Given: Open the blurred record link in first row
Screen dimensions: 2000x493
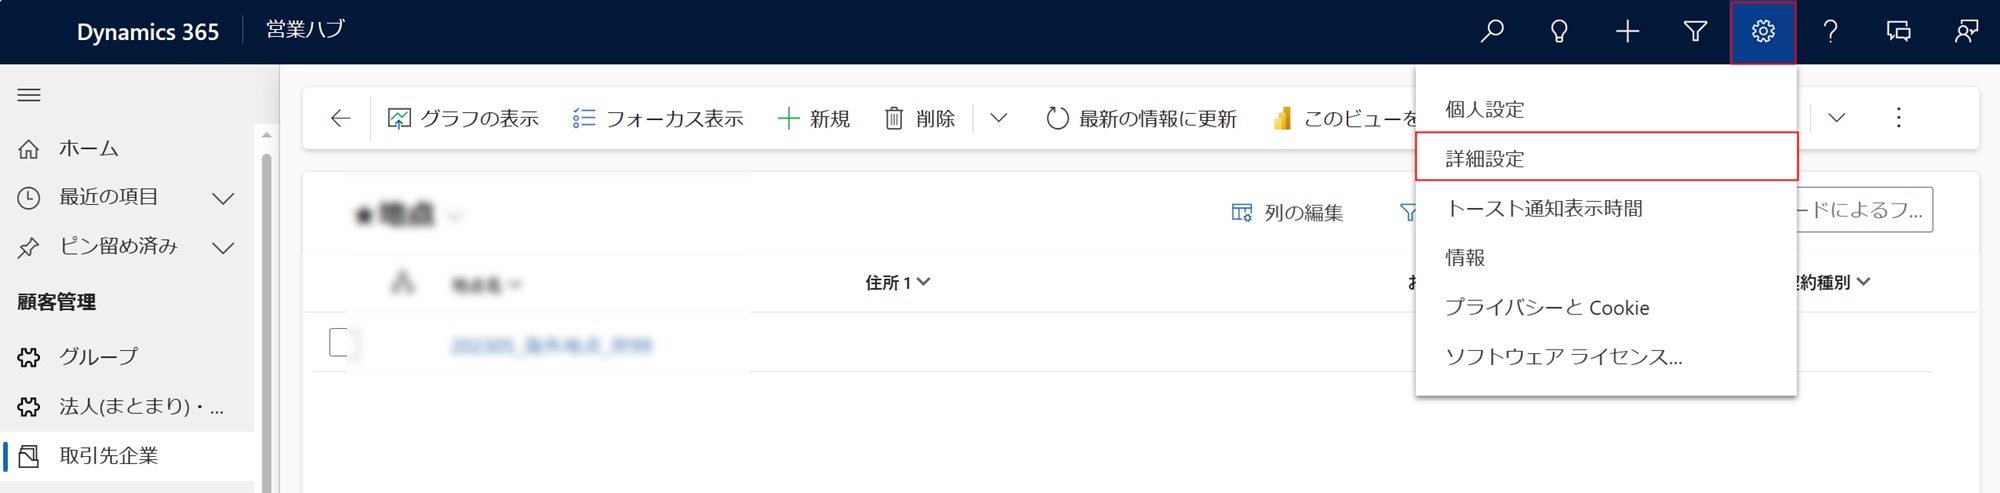Looking at the screenshot, I should click(551, 346).
